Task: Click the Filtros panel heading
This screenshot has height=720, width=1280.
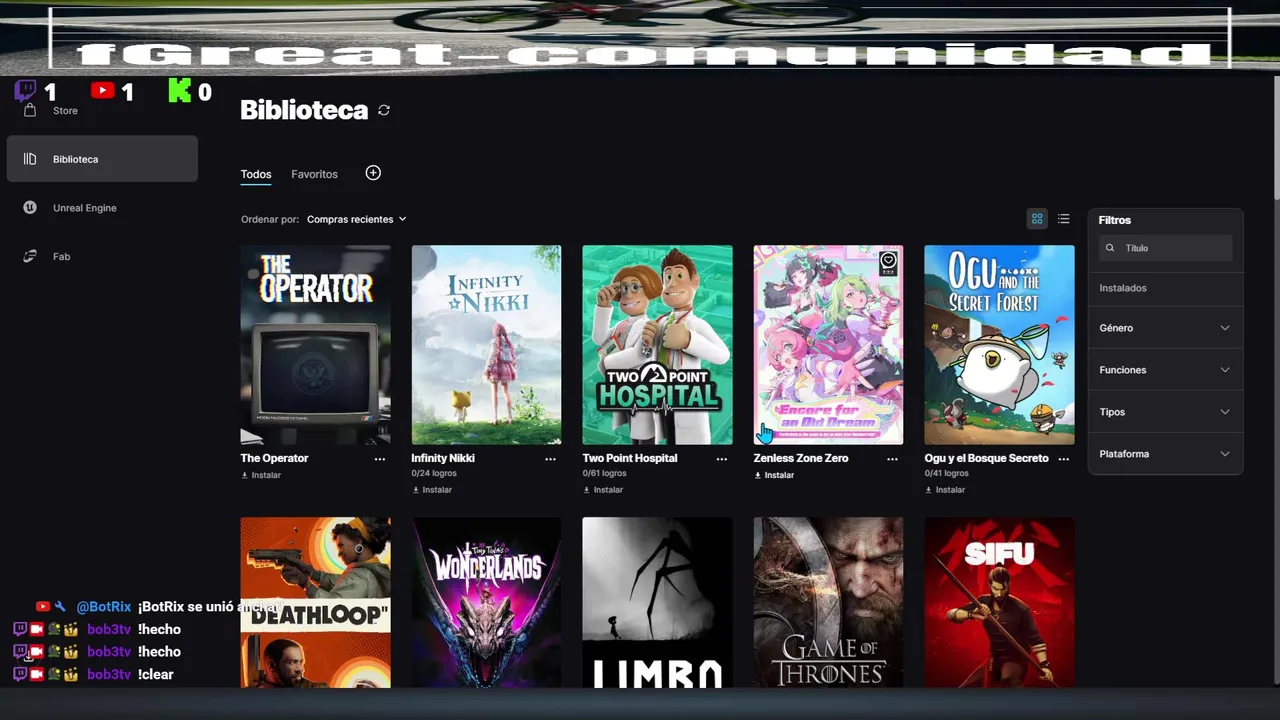Action: pos(1115,220)
